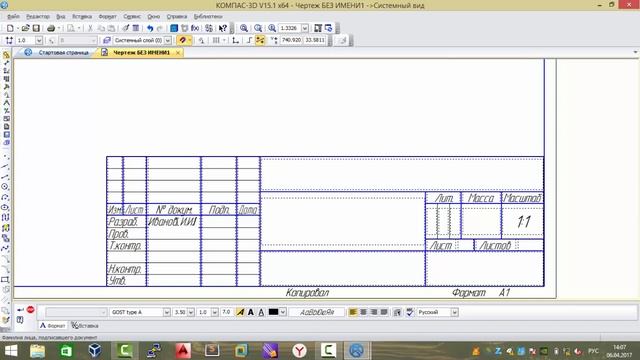Open the Редактор menu
Viewport: 640px width, 360px height.
[38, 17]
